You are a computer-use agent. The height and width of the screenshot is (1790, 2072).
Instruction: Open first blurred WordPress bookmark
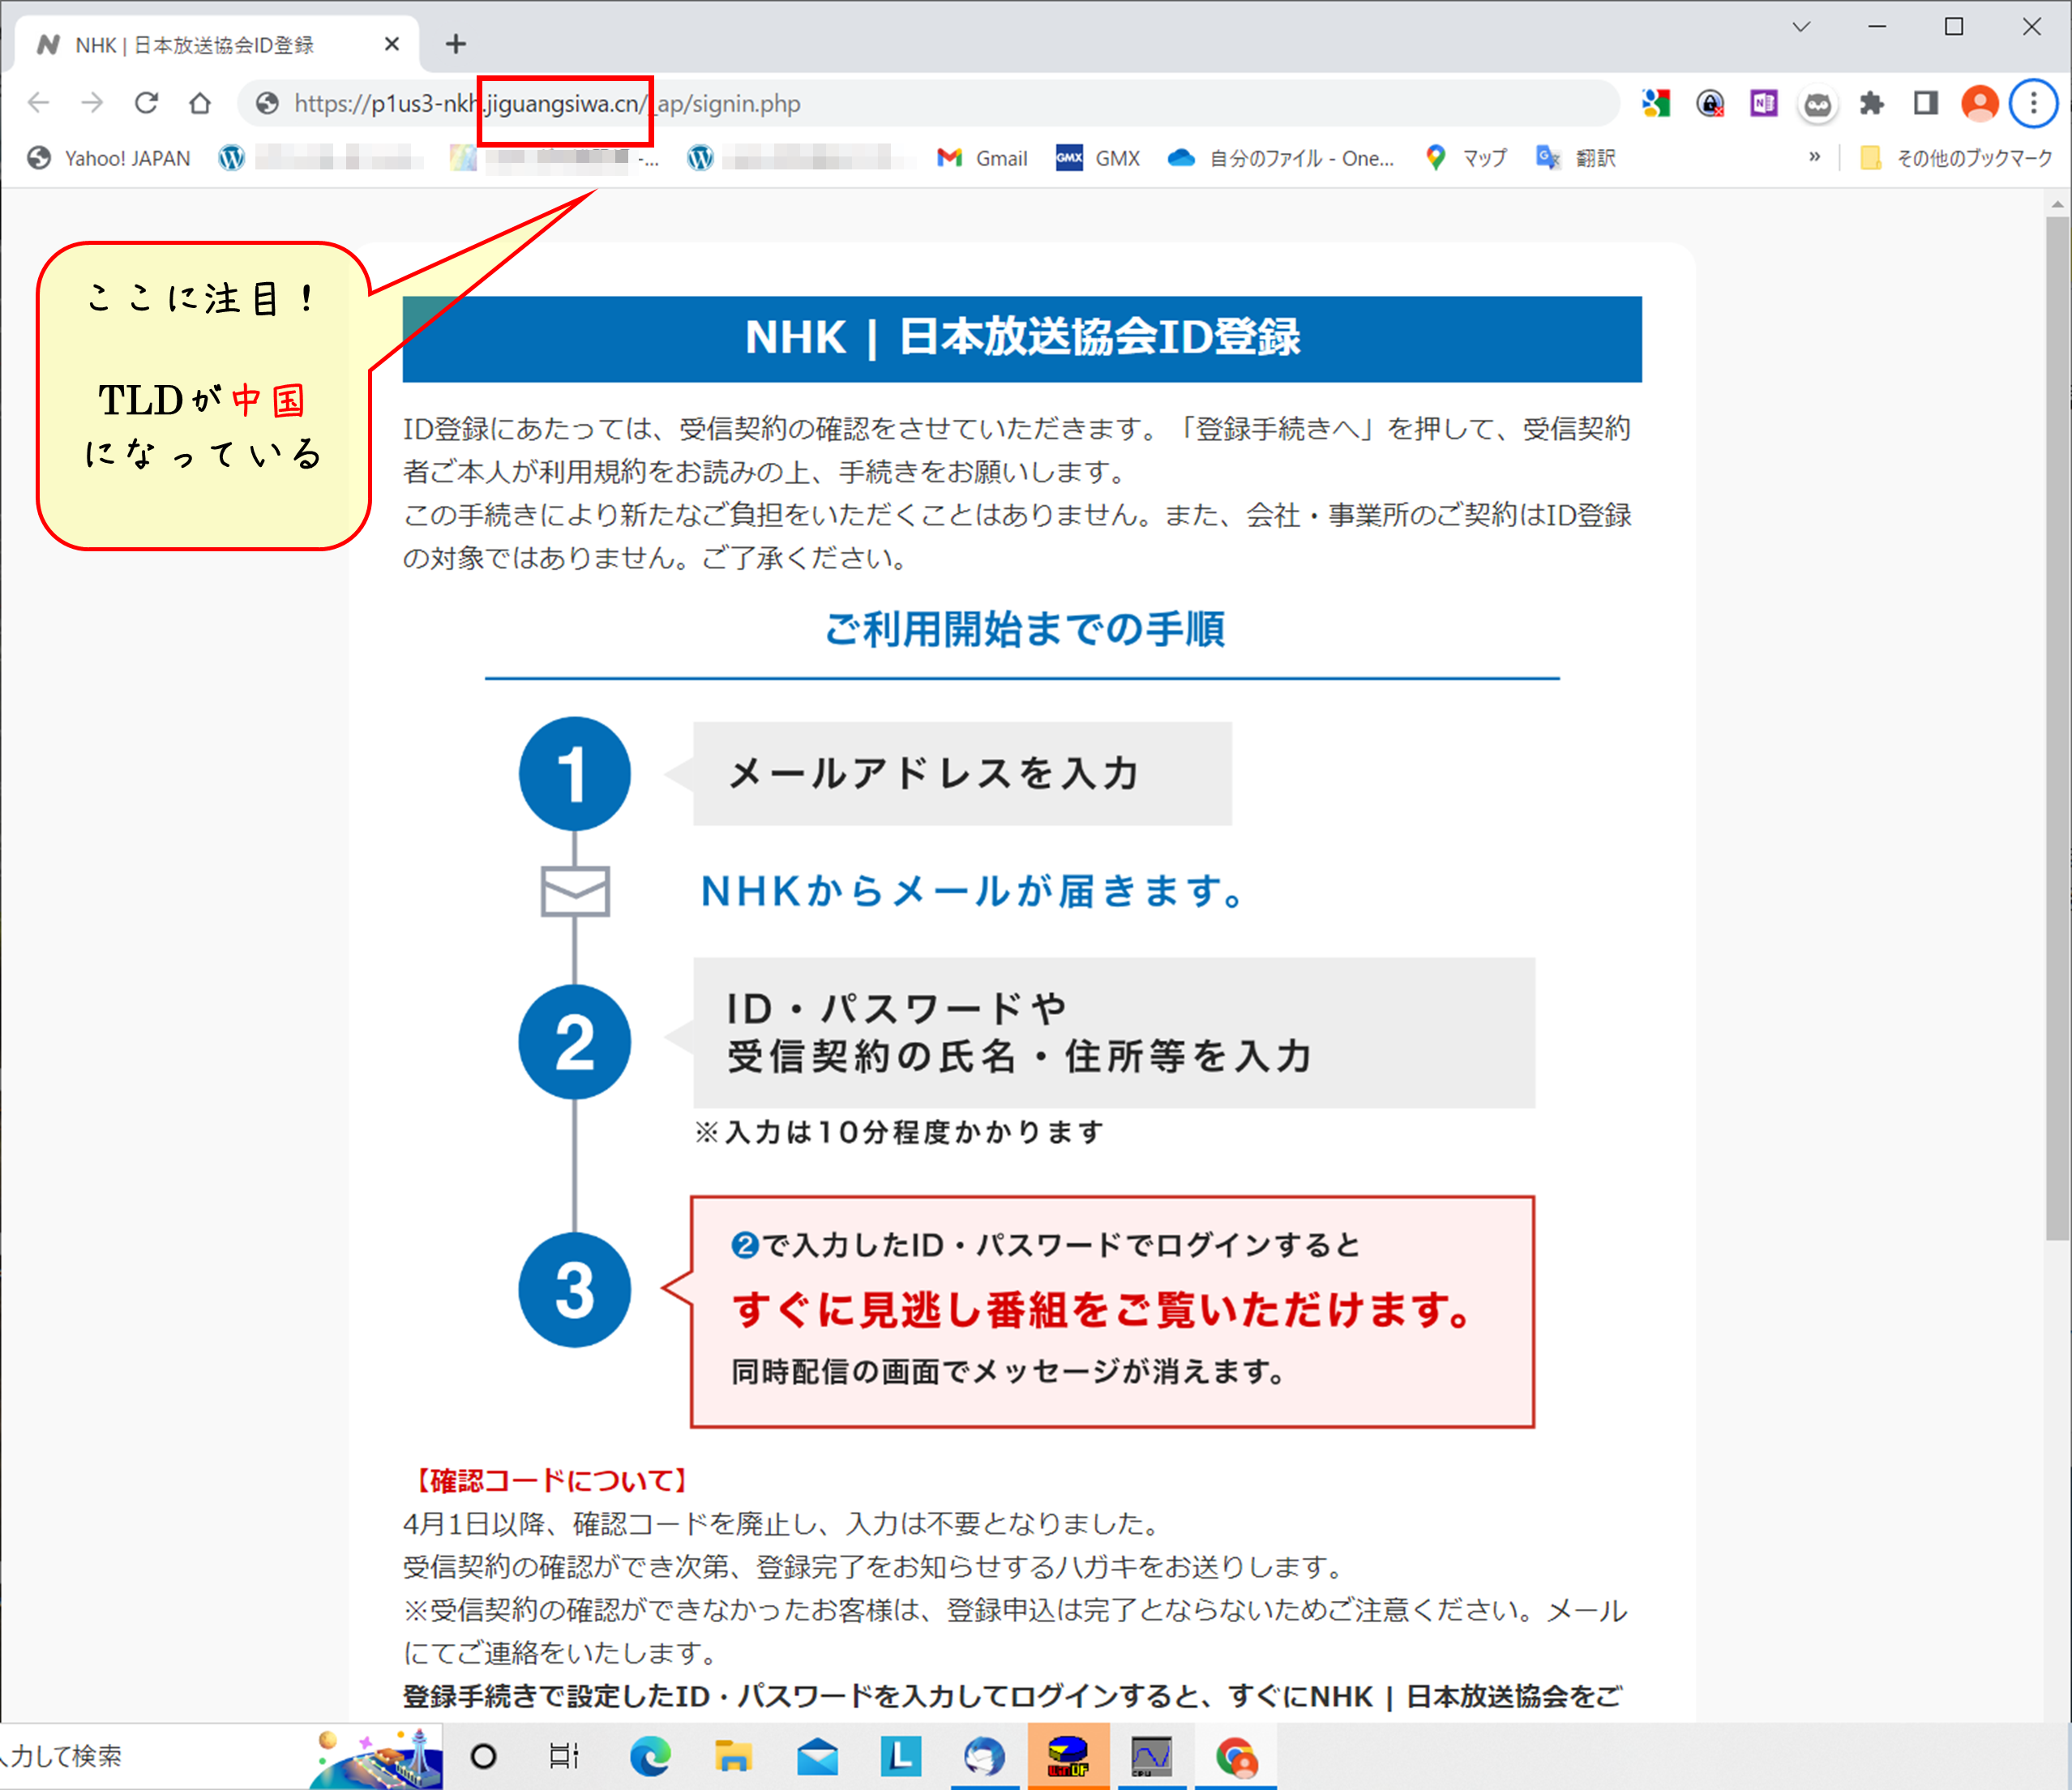tap(321, 158)
